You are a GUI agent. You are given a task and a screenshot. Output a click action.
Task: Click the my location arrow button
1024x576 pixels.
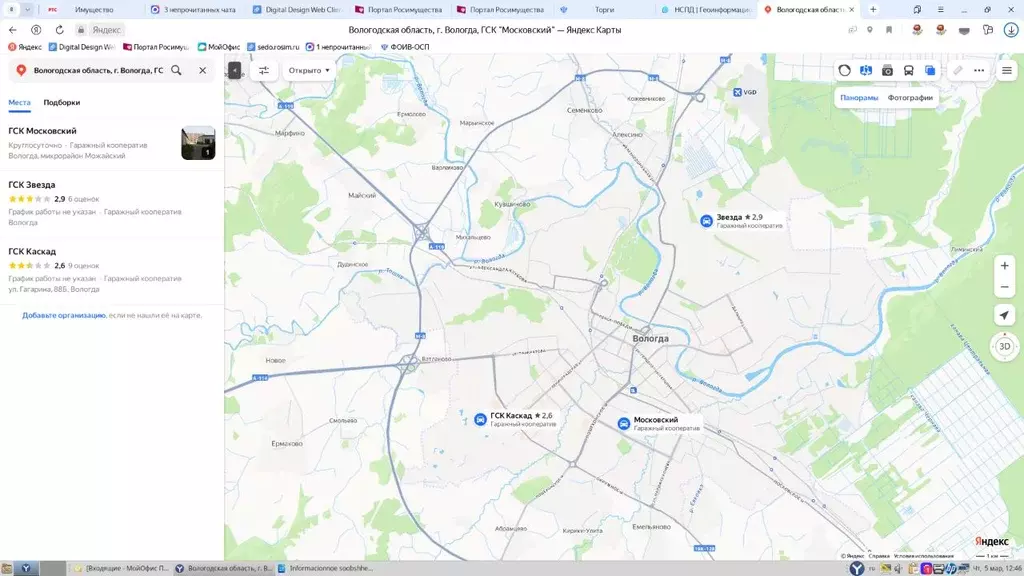coord(1005,315)
